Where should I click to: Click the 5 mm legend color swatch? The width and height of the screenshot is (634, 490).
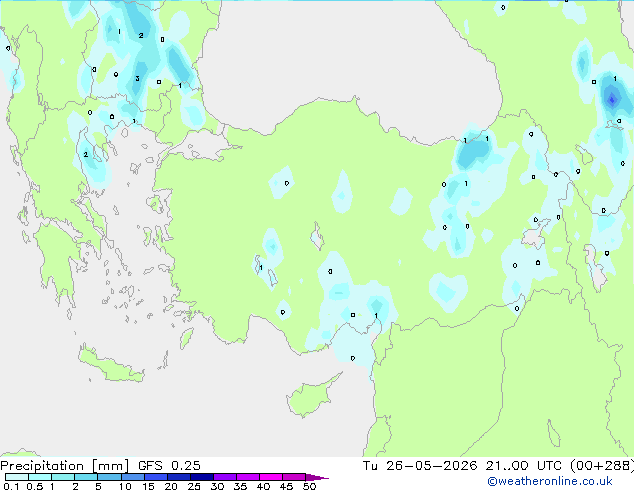(109, 477)
